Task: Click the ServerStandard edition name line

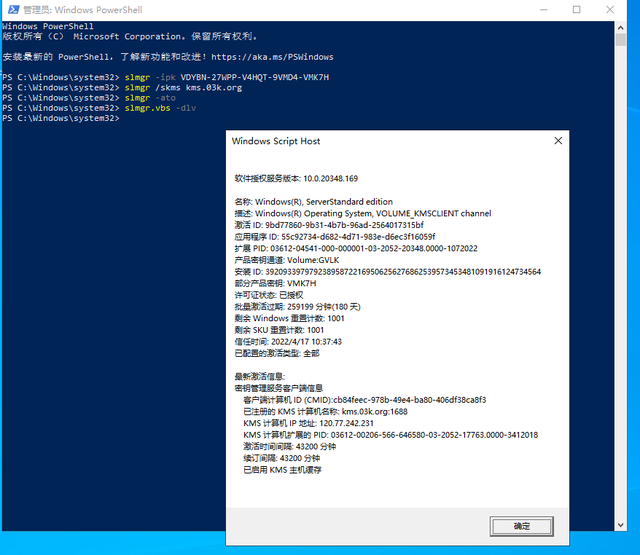Action: coord(313,202)
